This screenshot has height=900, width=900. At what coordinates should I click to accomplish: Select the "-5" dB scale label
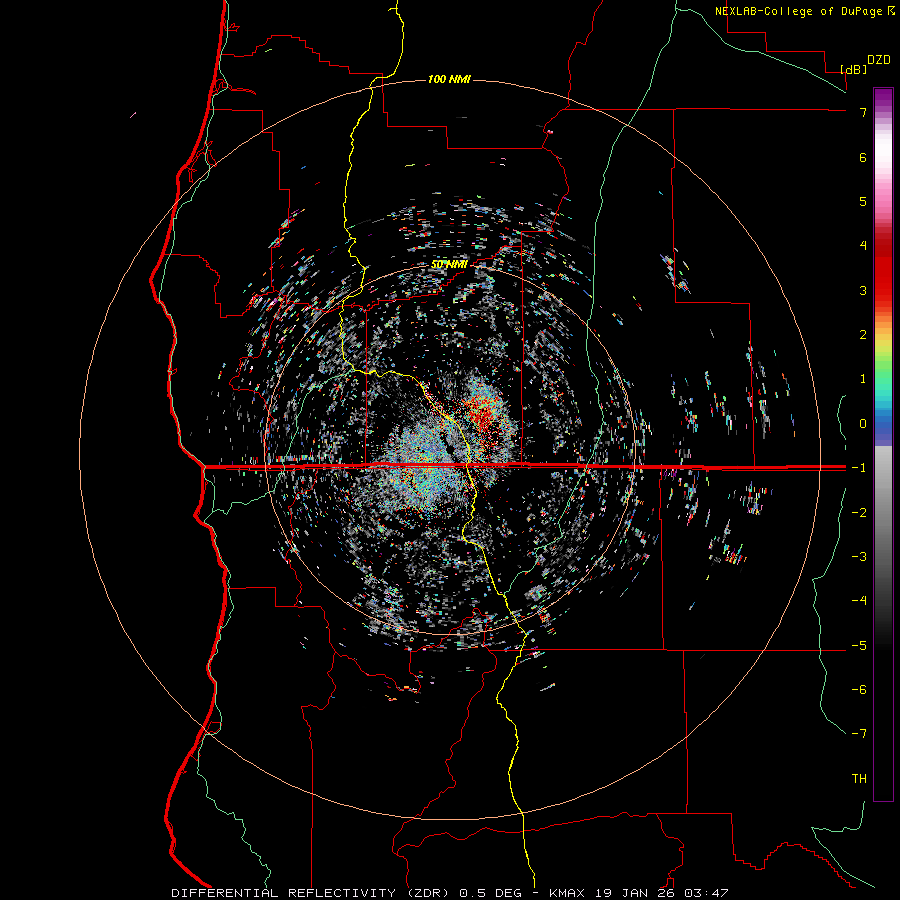point(859,646)
